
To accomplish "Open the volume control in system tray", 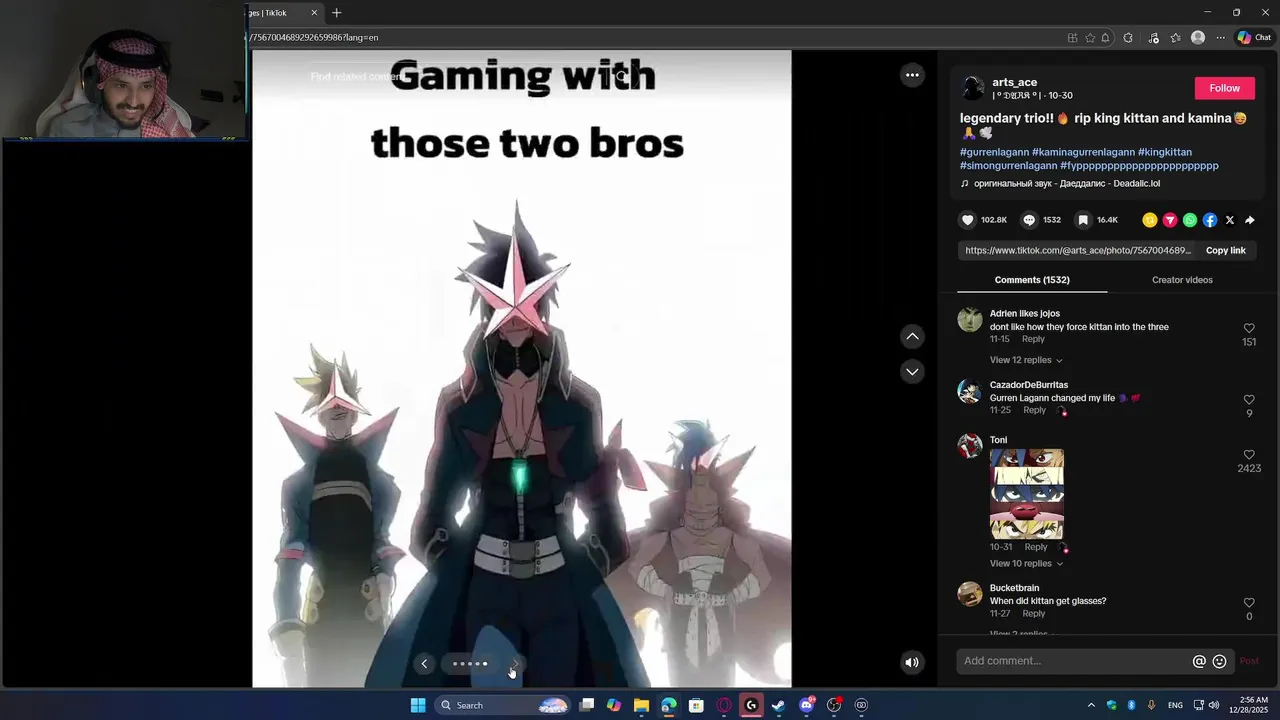I will pyautogui.click(x=1214, y=705).
